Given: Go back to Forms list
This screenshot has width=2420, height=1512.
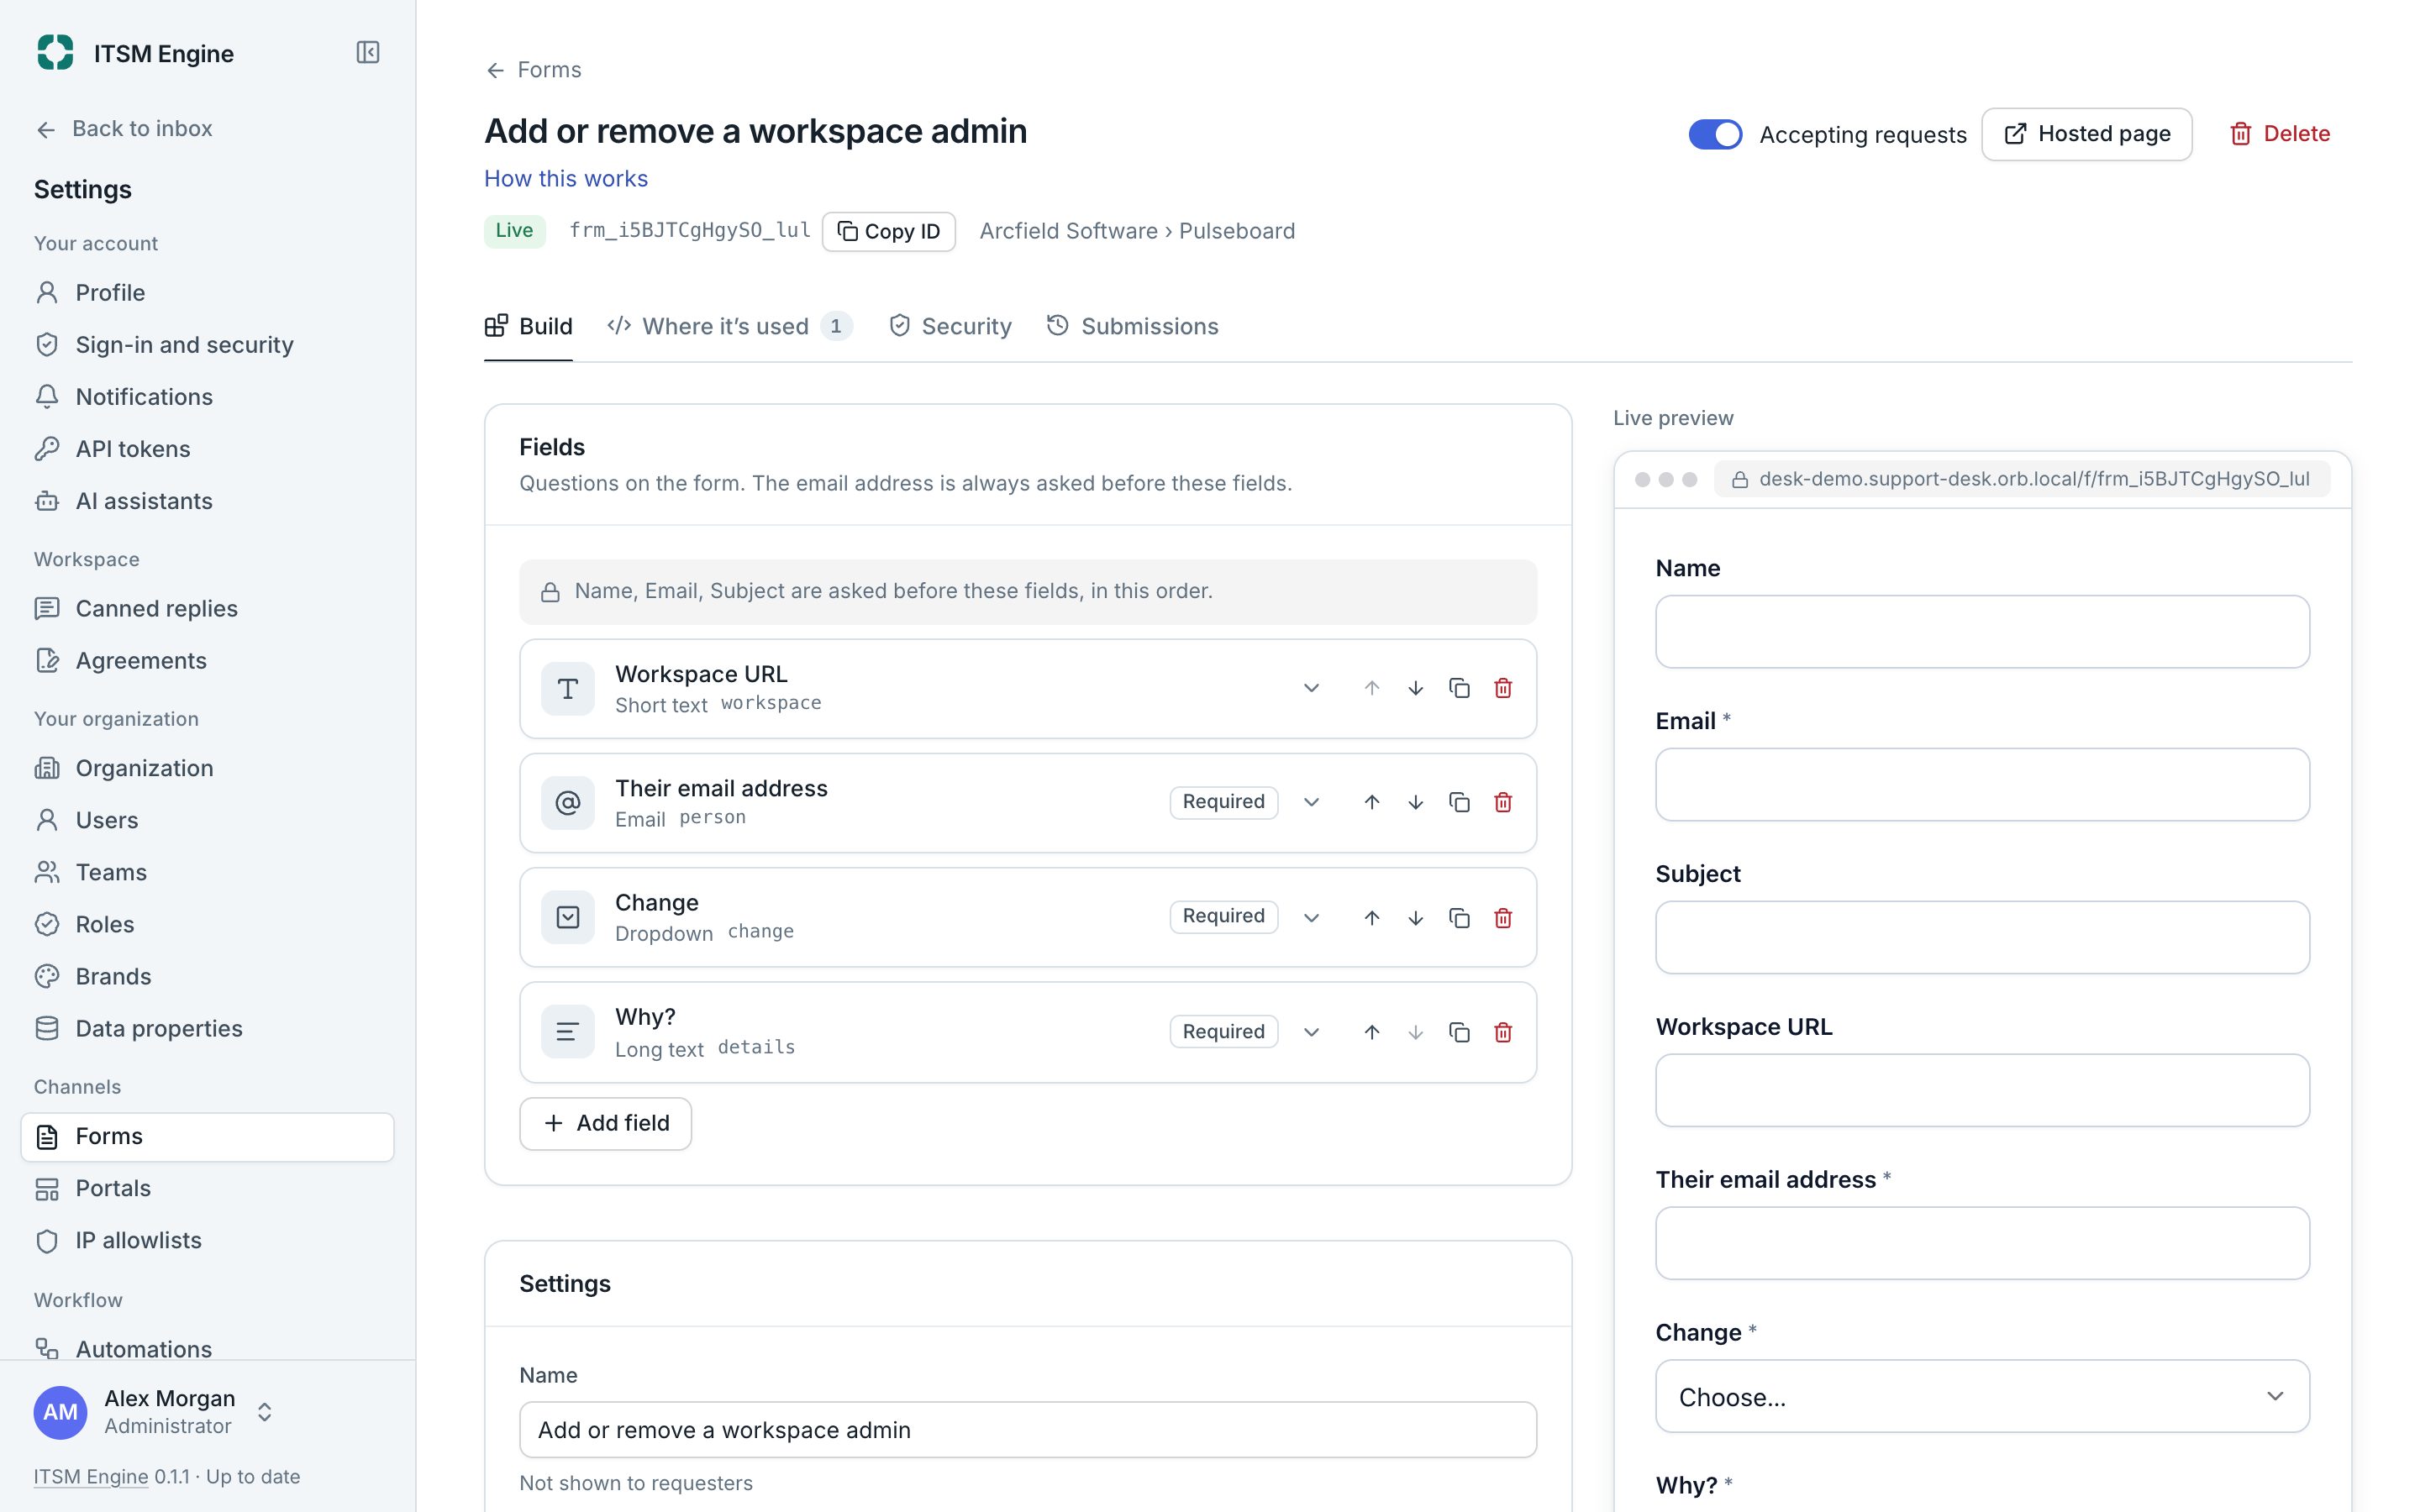Looking at the screenshot, I should coord(533,70).
